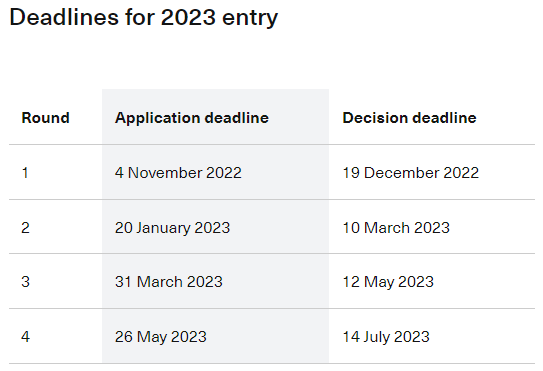Select the 'Round' column header
Screen dimensions: 543x371
tap(45, 118)
